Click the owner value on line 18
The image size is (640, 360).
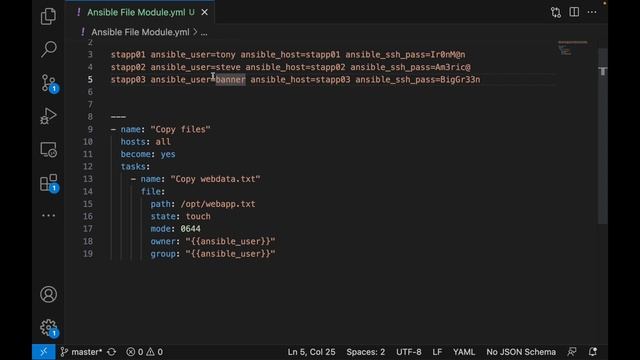coord(230,241)
